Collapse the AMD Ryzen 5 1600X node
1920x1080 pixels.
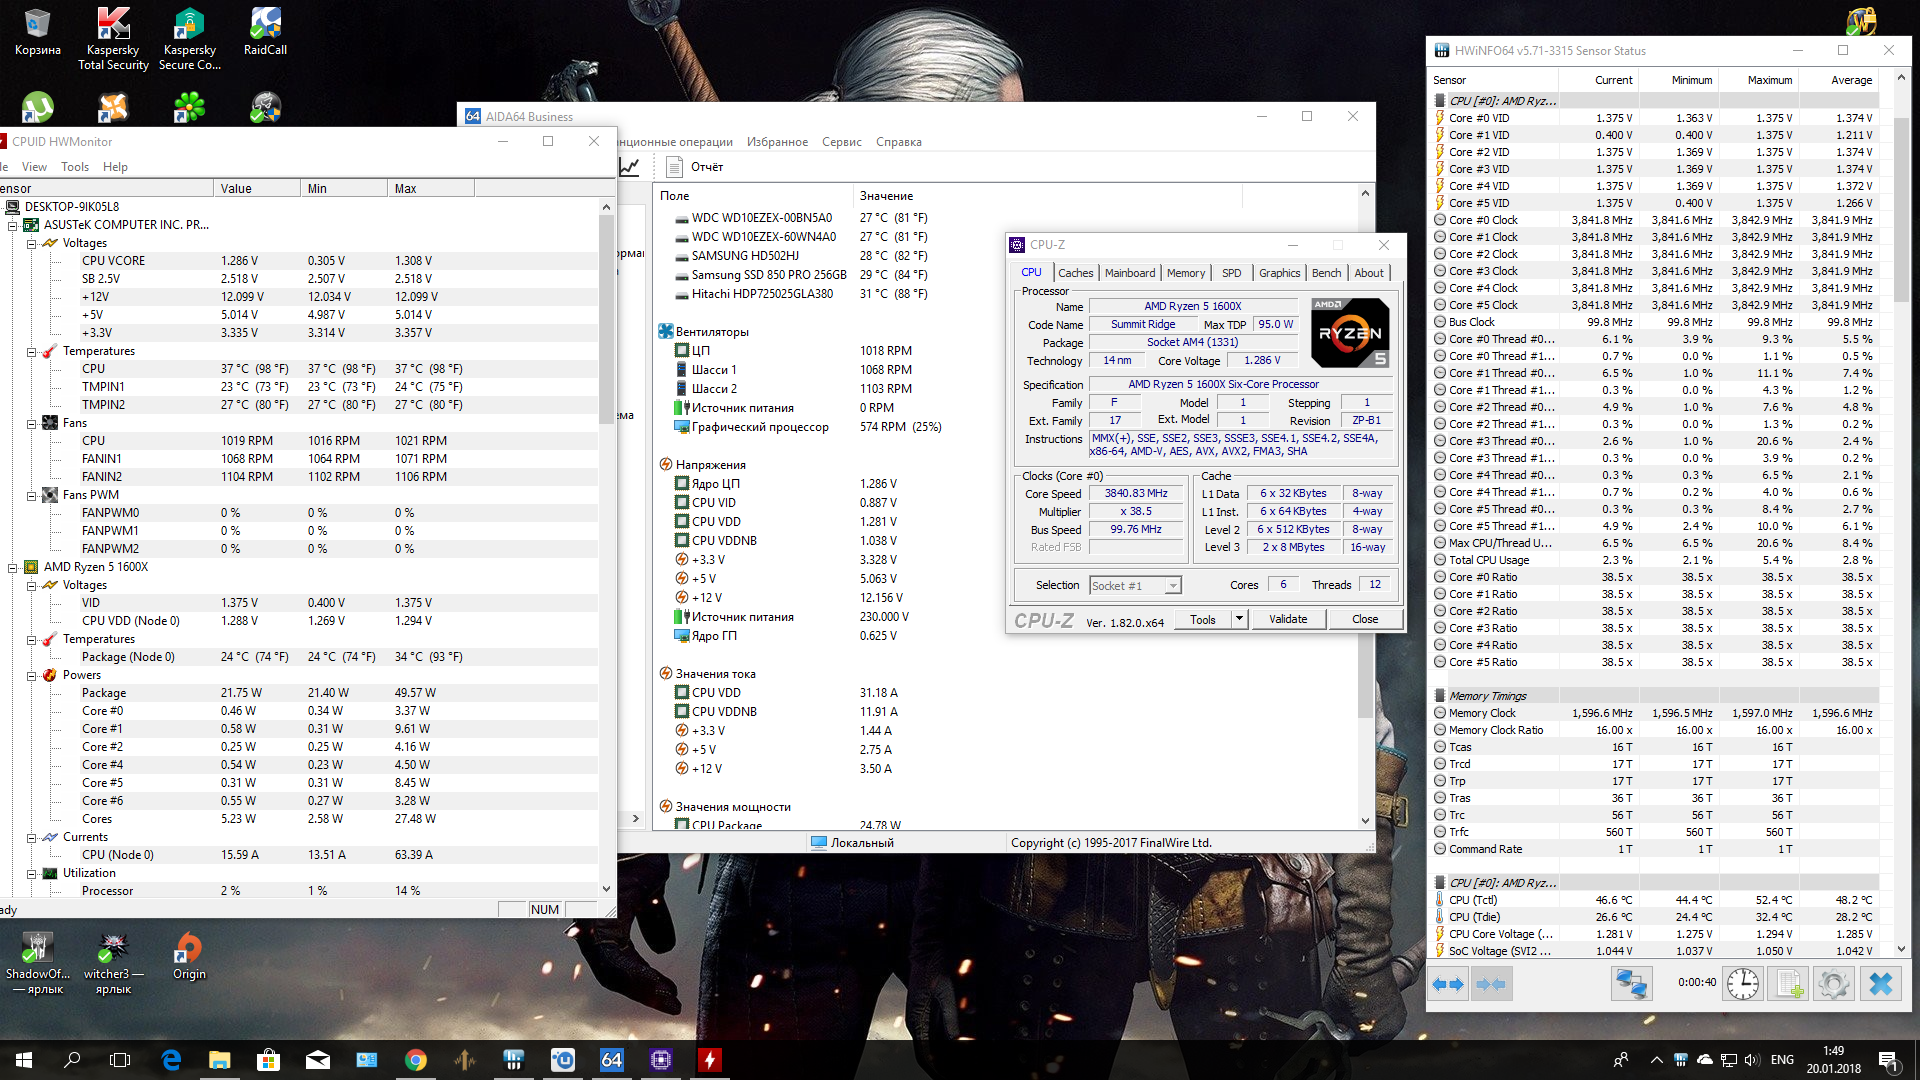click(x=13, y=567)
